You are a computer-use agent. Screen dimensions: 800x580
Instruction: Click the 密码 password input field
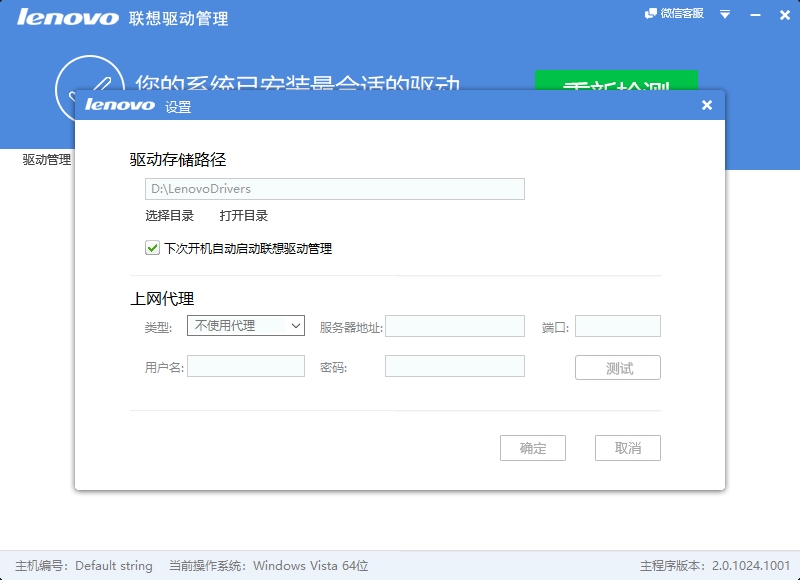pos(455,366)
